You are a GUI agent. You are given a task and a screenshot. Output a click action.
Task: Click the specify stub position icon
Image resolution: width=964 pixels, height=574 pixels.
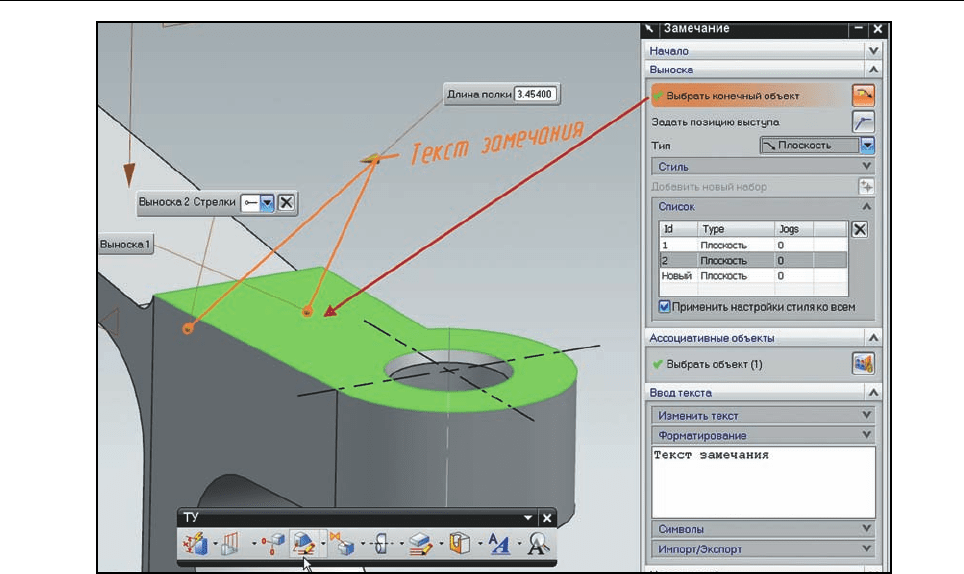[863, 122]
